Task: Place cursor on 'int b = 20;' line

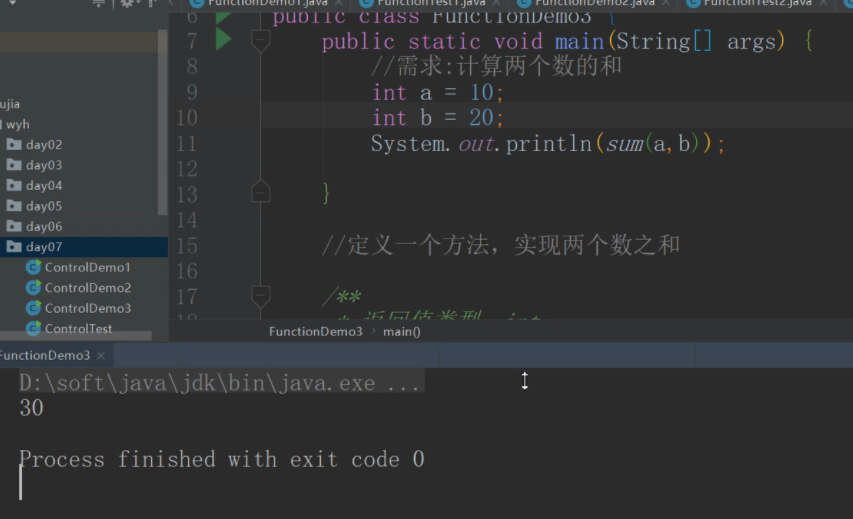Action: 438,118
